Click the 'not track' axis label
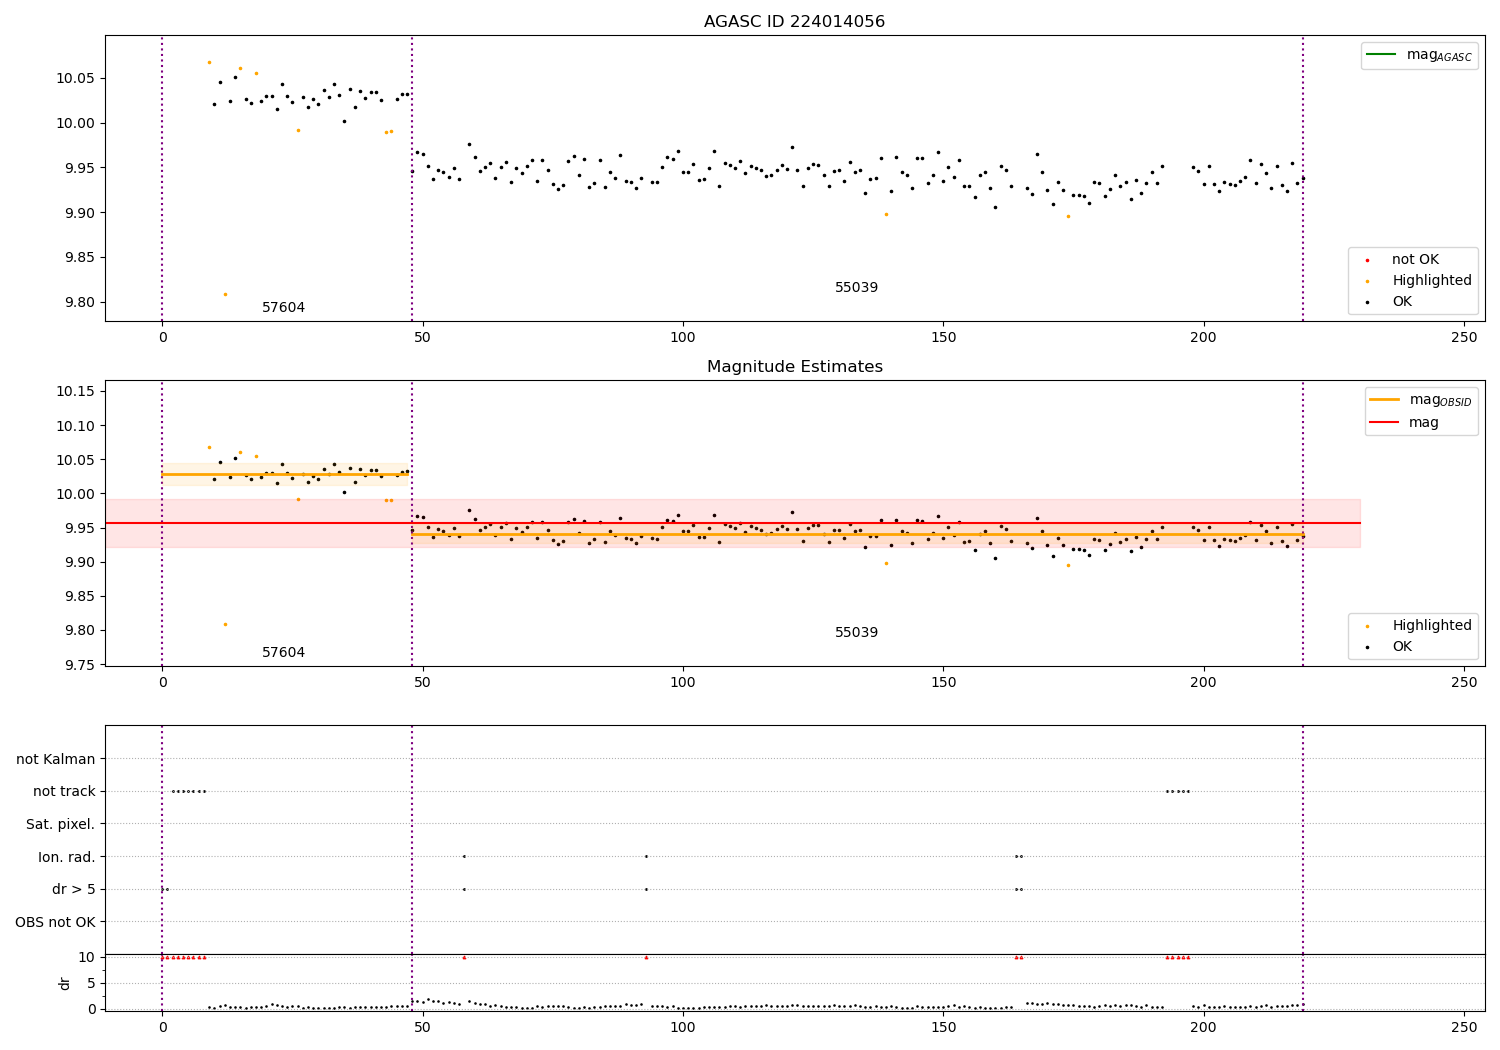 (x=64, y=792)
